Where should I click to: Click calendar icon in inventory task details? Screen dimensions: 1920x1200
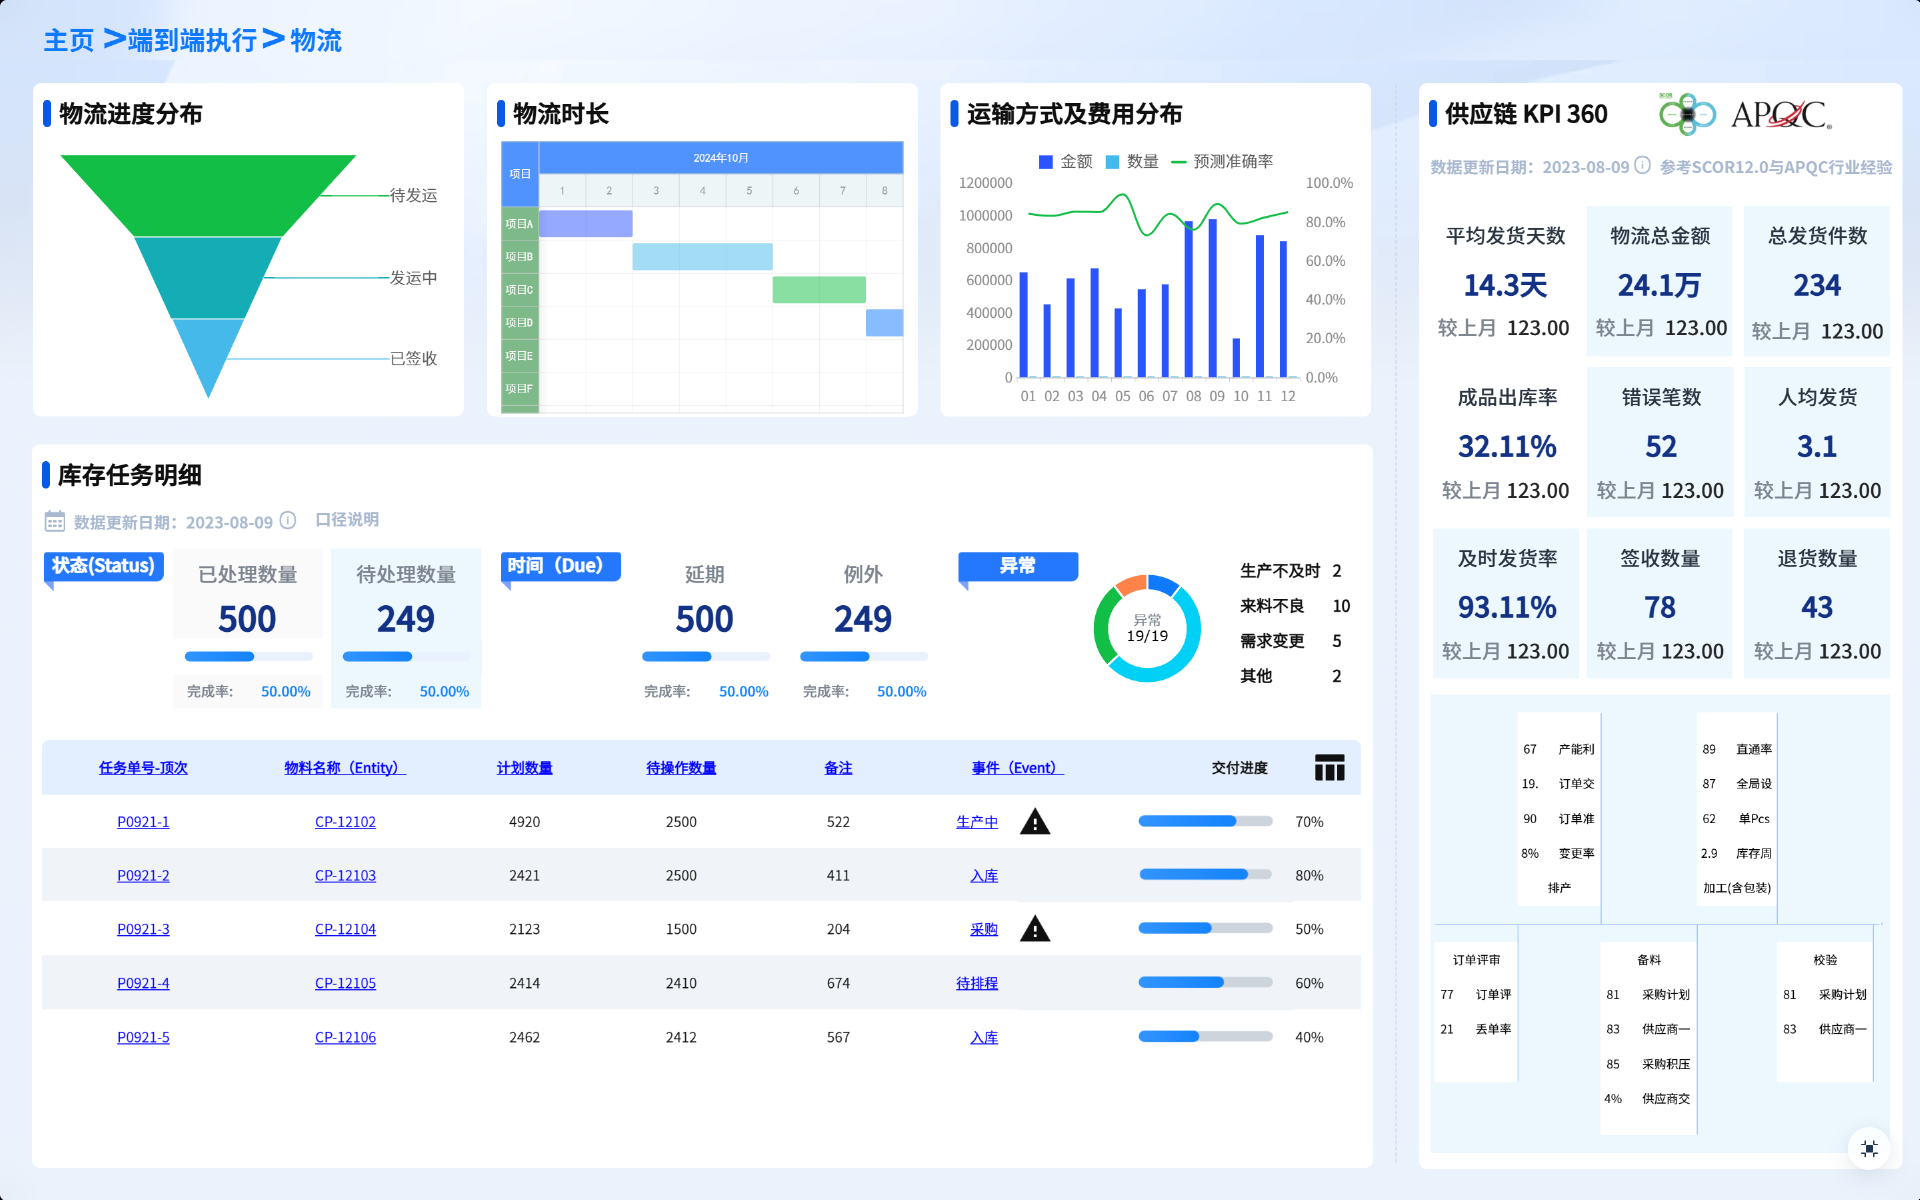tap(55, 521)
